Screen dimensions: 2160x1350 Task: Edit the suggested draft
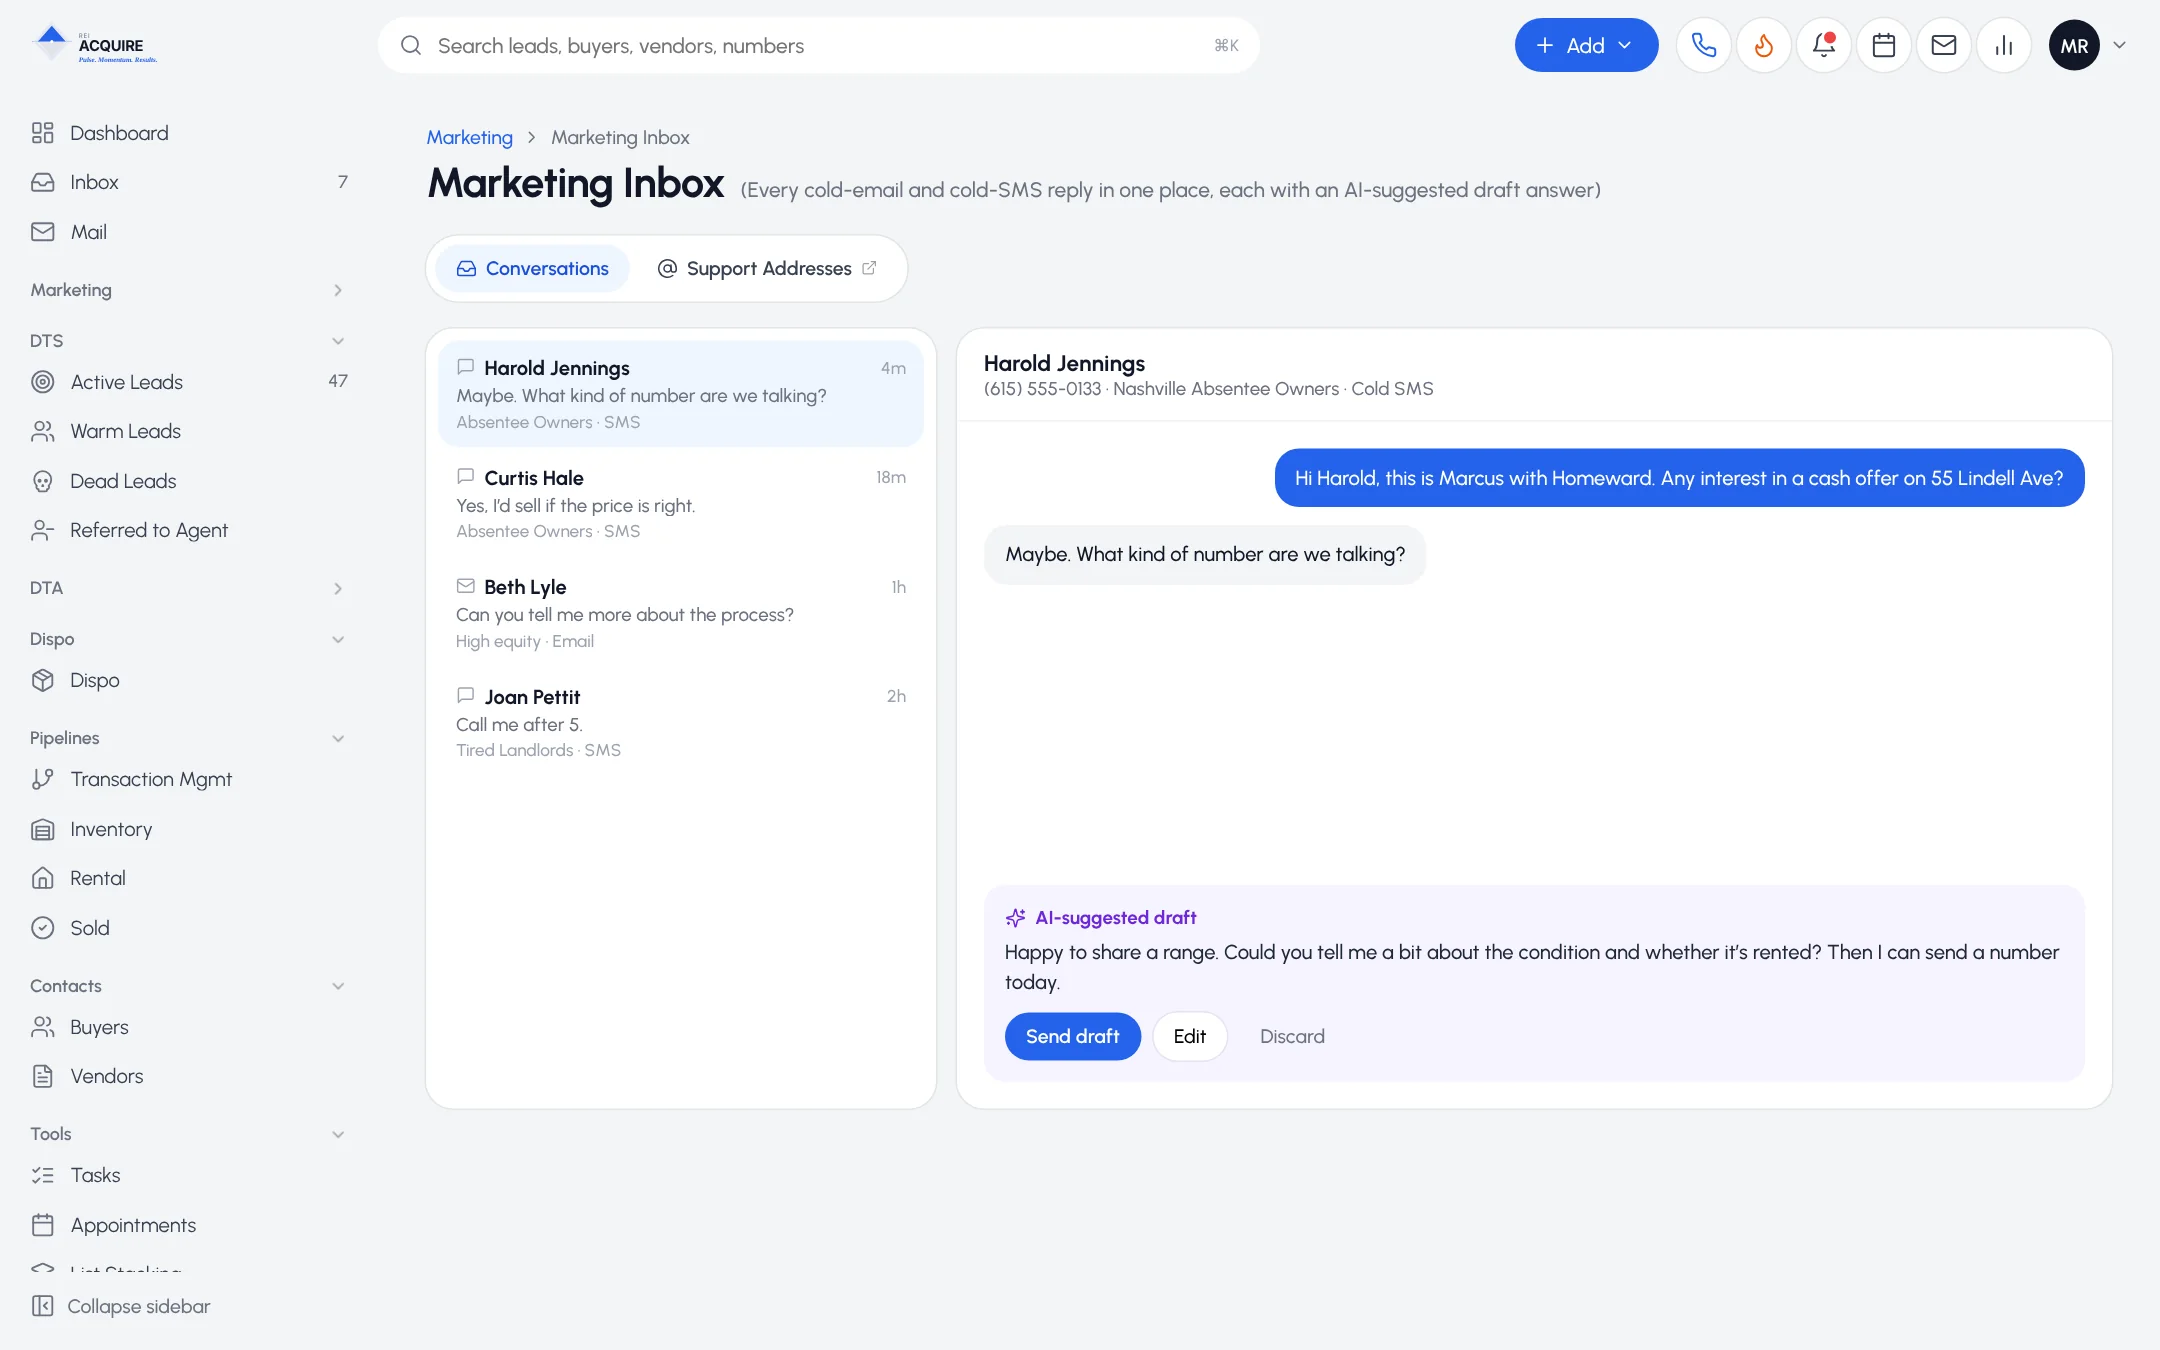(1189, 1036)
